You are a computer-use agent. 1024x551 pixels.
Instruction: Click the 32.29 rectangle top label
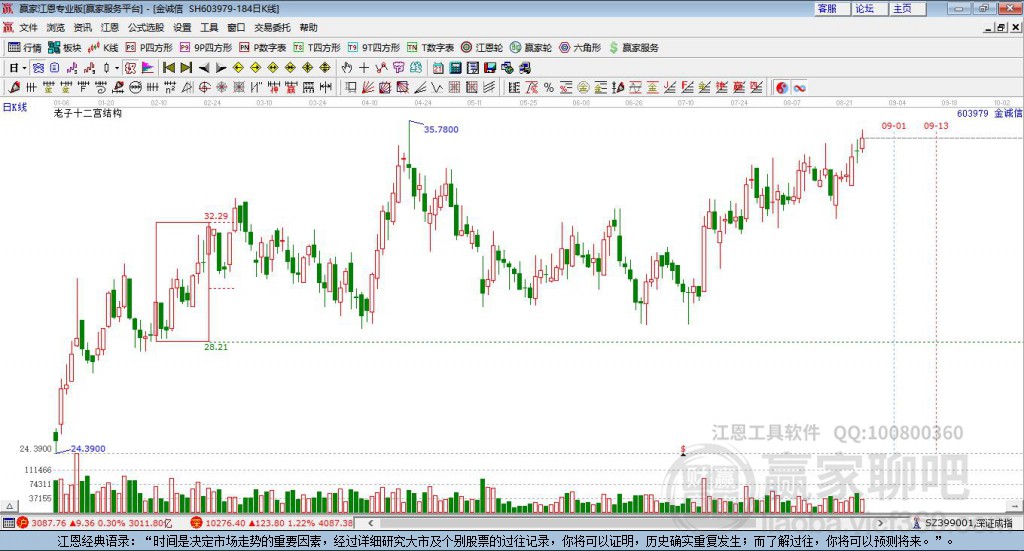[x=216, y=216]
